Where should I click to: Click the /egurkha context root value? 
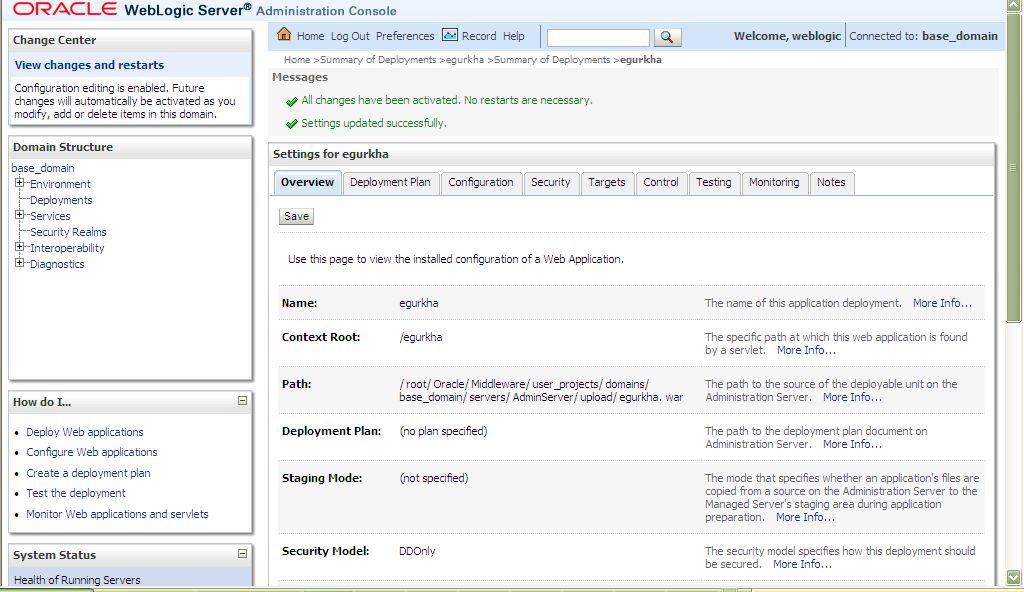tap(421, 337)
